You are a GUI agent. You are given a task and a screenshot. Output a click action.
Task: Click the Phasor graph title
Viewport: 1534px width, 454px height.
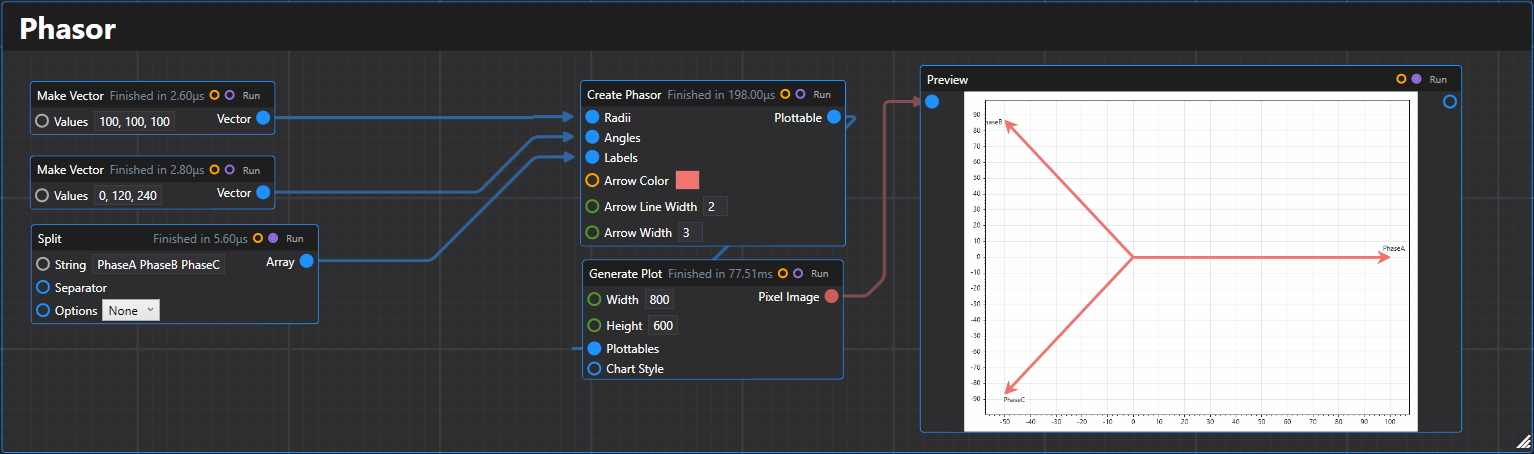(x=68, y=29)
